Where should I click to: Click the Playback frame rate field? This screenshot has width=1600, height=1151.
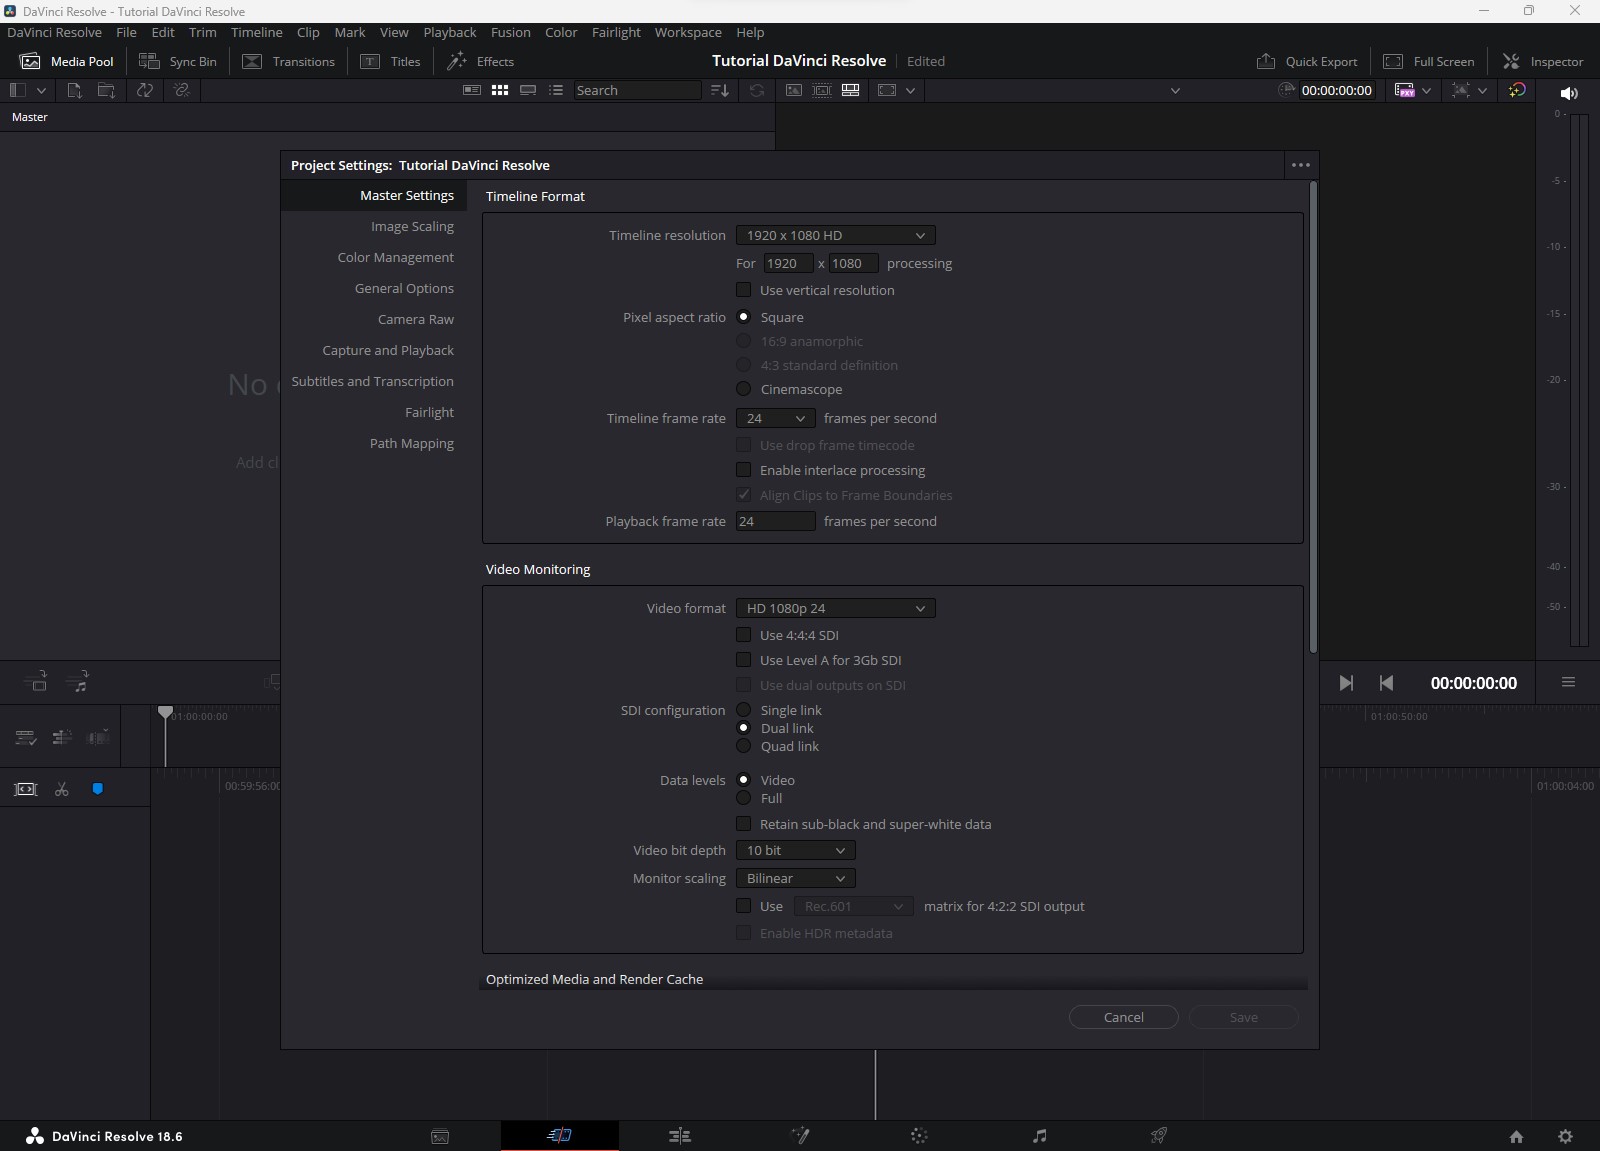(x=776, y=521)
